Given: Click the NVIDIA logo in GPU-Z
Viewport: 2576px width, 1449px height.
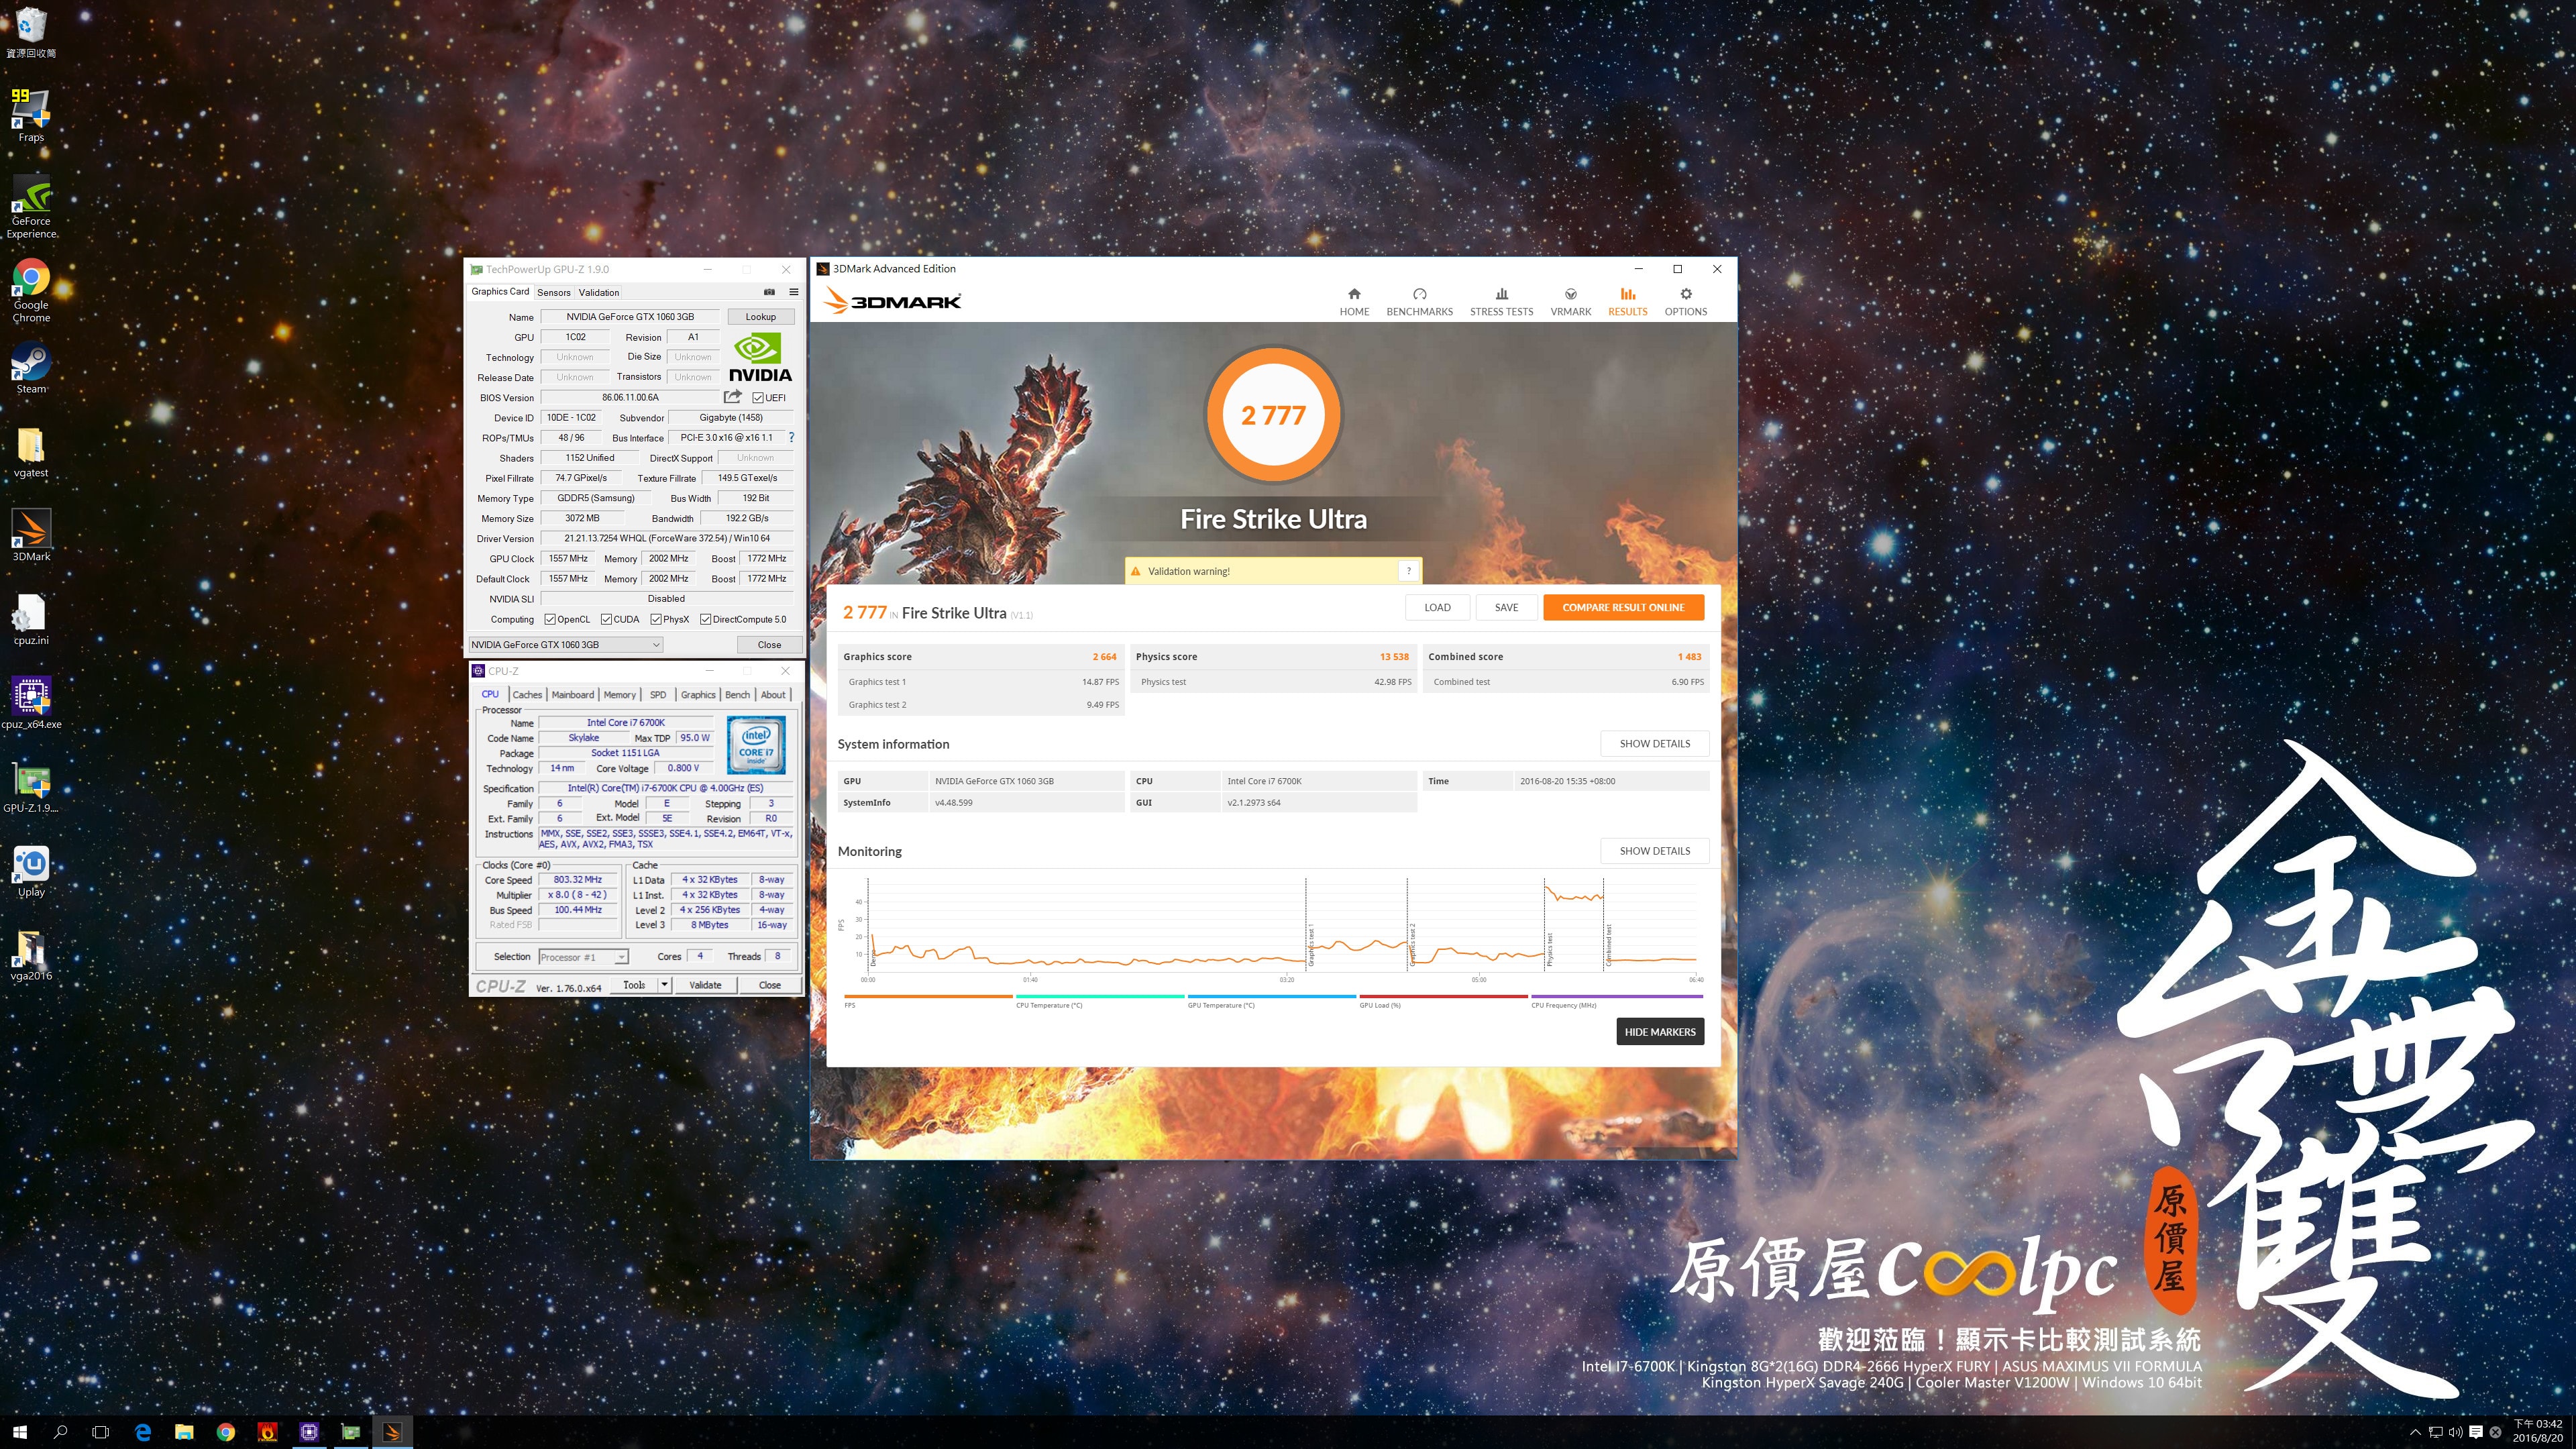Looking at the screenshot, I should 760,357.
